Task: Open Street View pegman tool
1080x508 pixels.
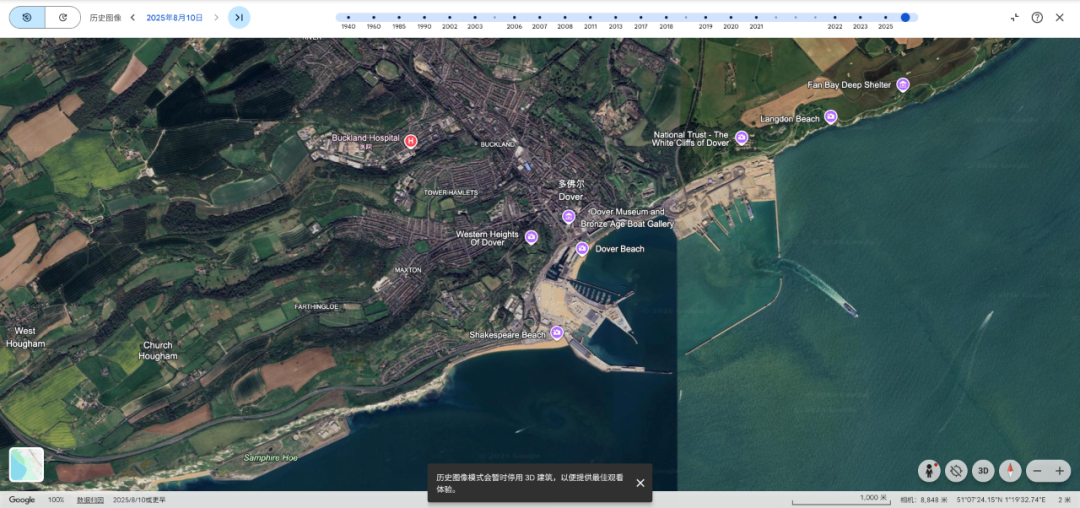Action: point(931,470)
